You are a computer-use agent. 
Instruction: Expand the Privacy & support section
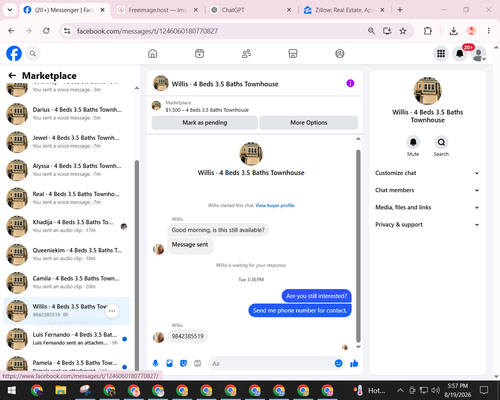[x=426, y=225]
